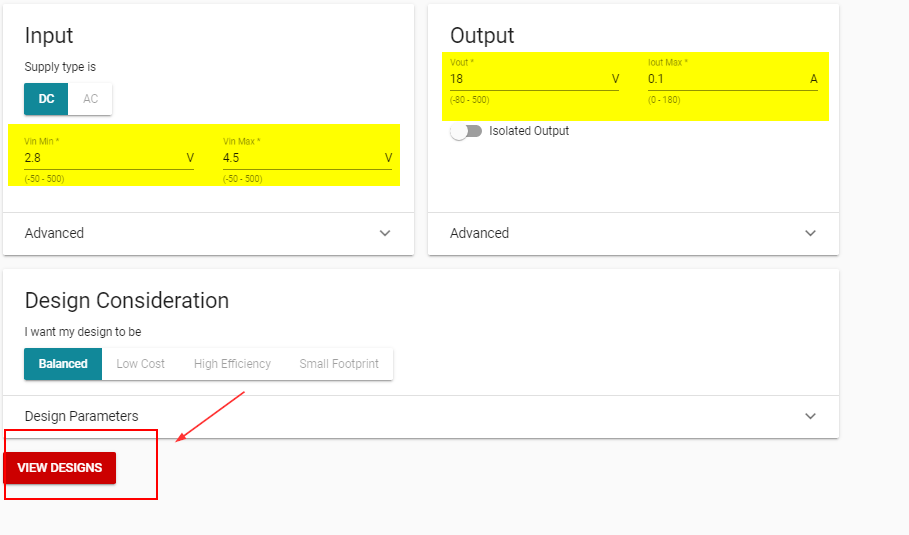Image resolution: width=909 pixels, height=535 pixels.
Task: Click the Design Consideration heading
Action: pos(127,300)
